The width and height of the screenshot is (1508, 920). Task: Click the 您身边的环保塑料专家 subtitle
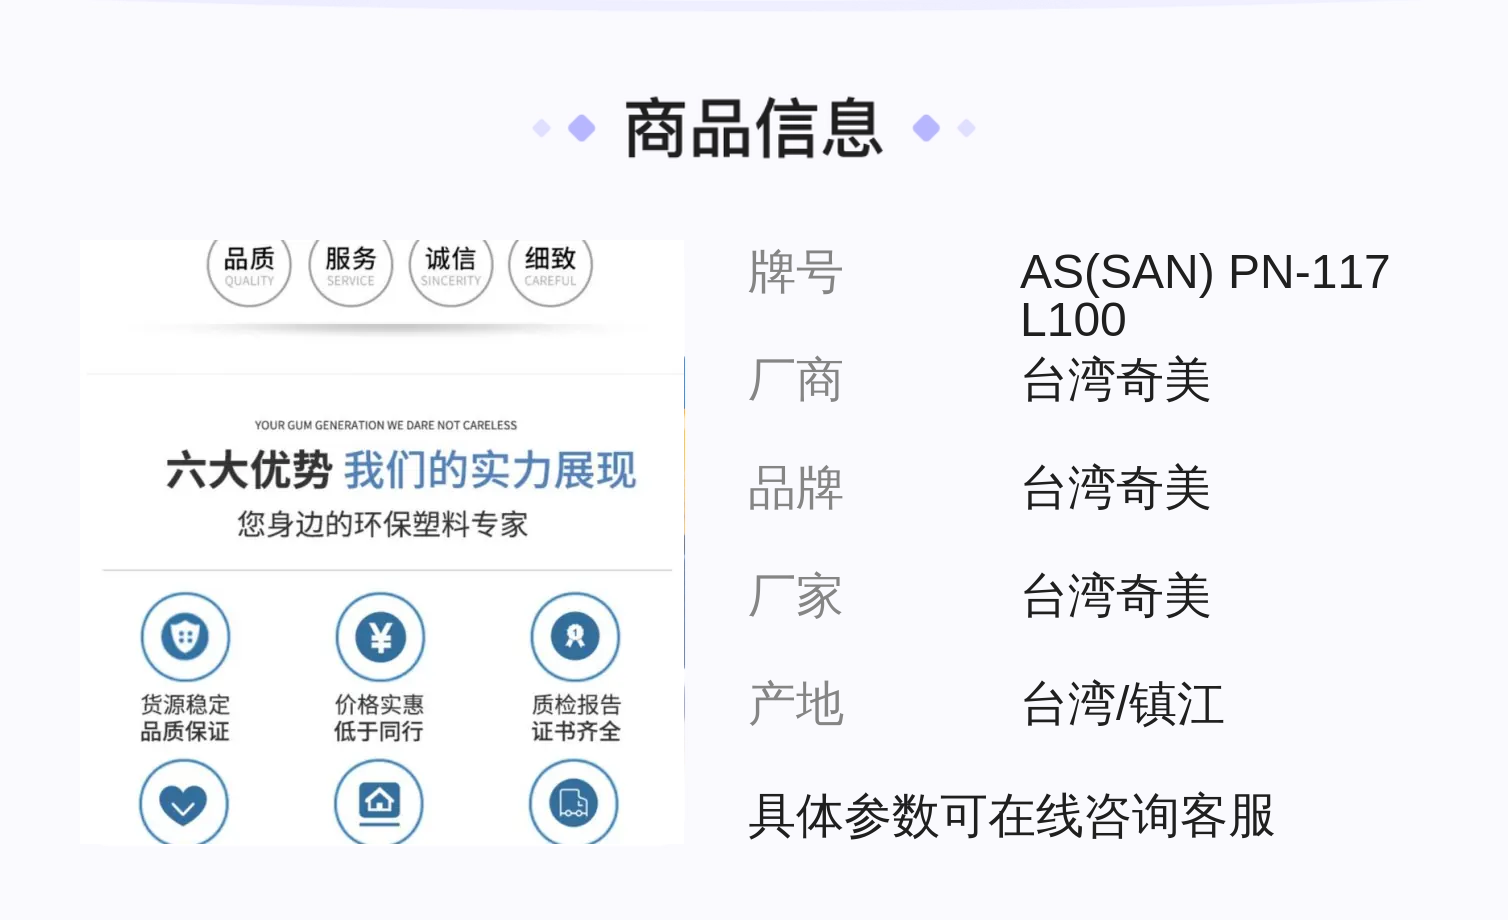pos(382,524)
